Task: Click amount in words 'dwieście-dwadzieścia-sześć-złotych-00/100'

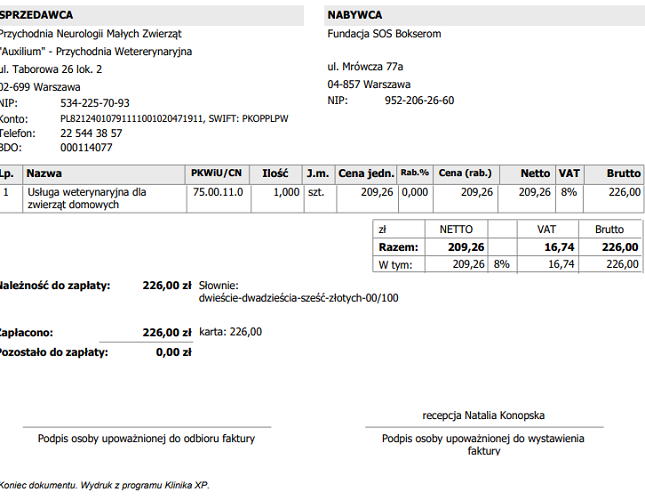Action: (x=299, y=298)
